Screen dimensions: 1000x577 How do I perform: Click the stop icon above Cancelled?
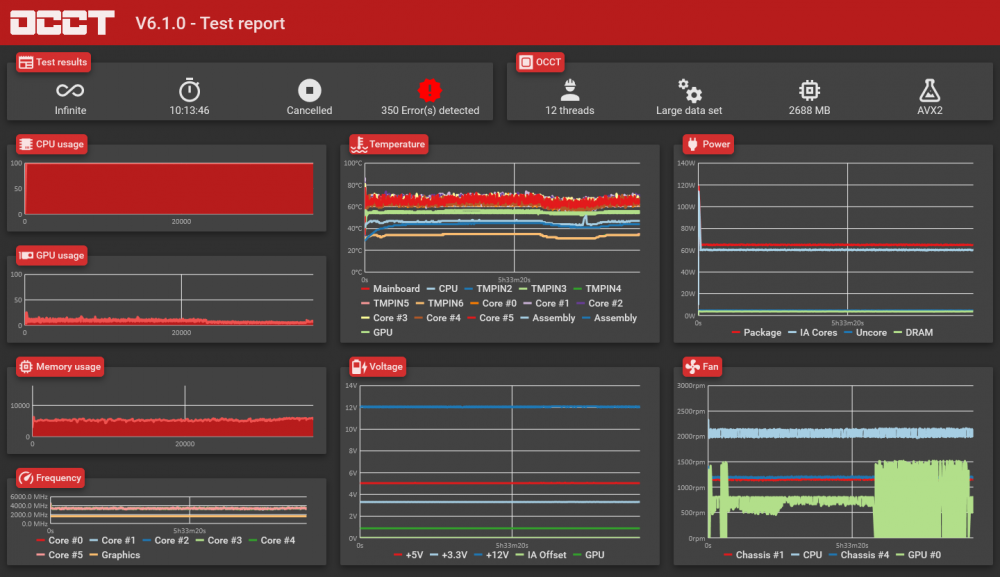coord(309,91)
